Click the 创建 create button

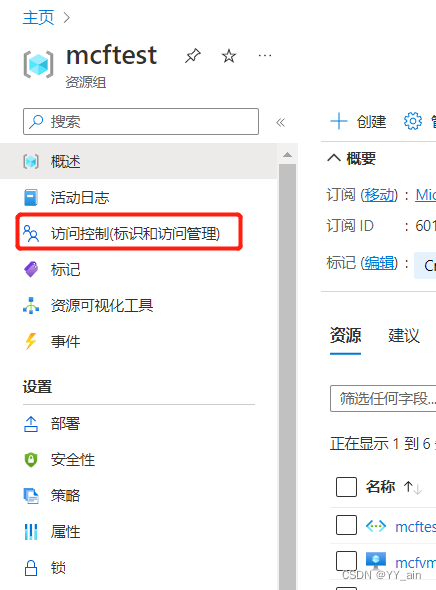pyautogui.click(x=358, y=121)
